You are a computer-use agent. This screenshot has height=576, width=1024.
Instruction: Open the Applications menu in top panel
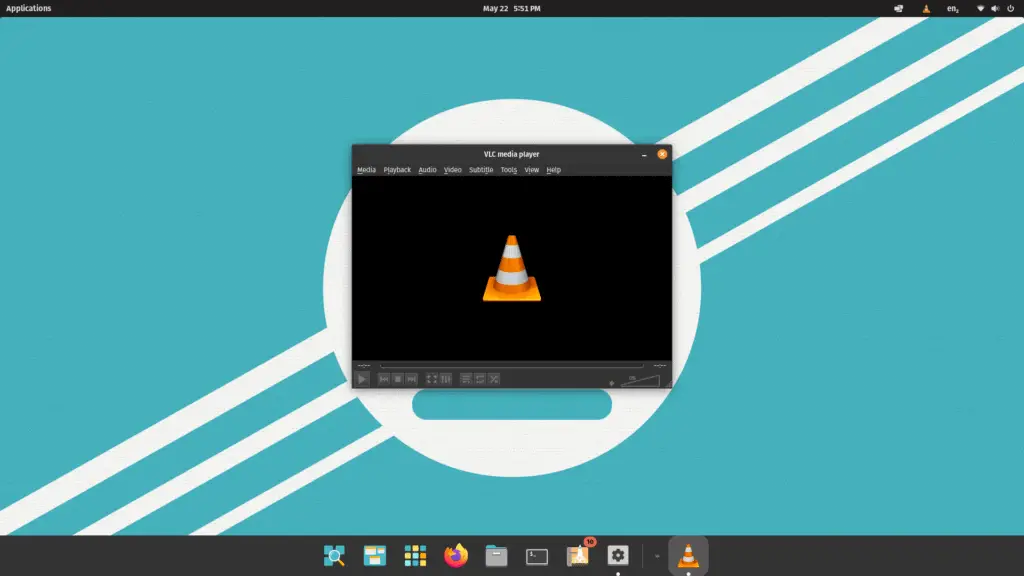coord(29,8)
